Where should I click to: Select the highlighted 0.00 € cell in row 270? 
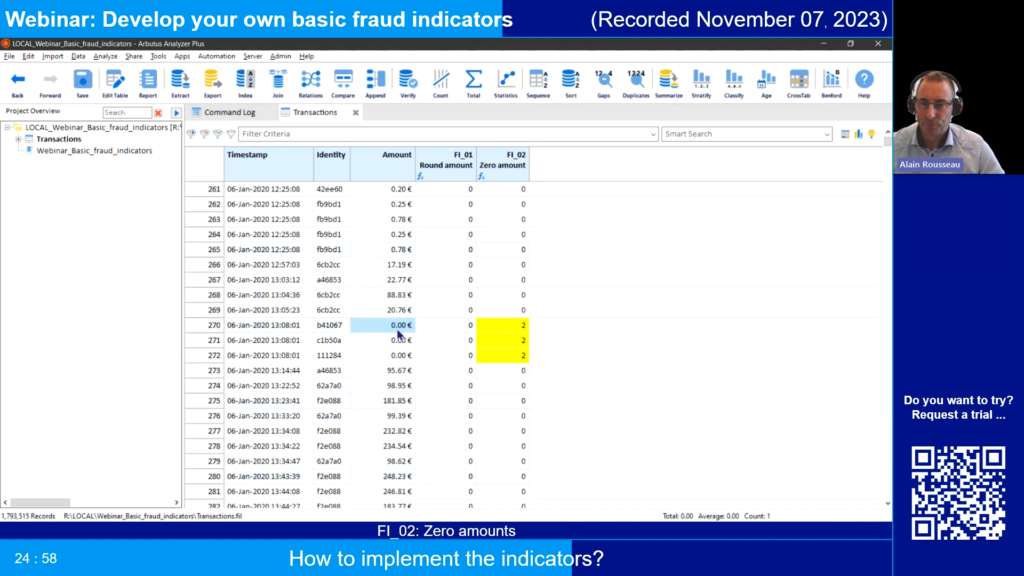[x=383, y=325]
